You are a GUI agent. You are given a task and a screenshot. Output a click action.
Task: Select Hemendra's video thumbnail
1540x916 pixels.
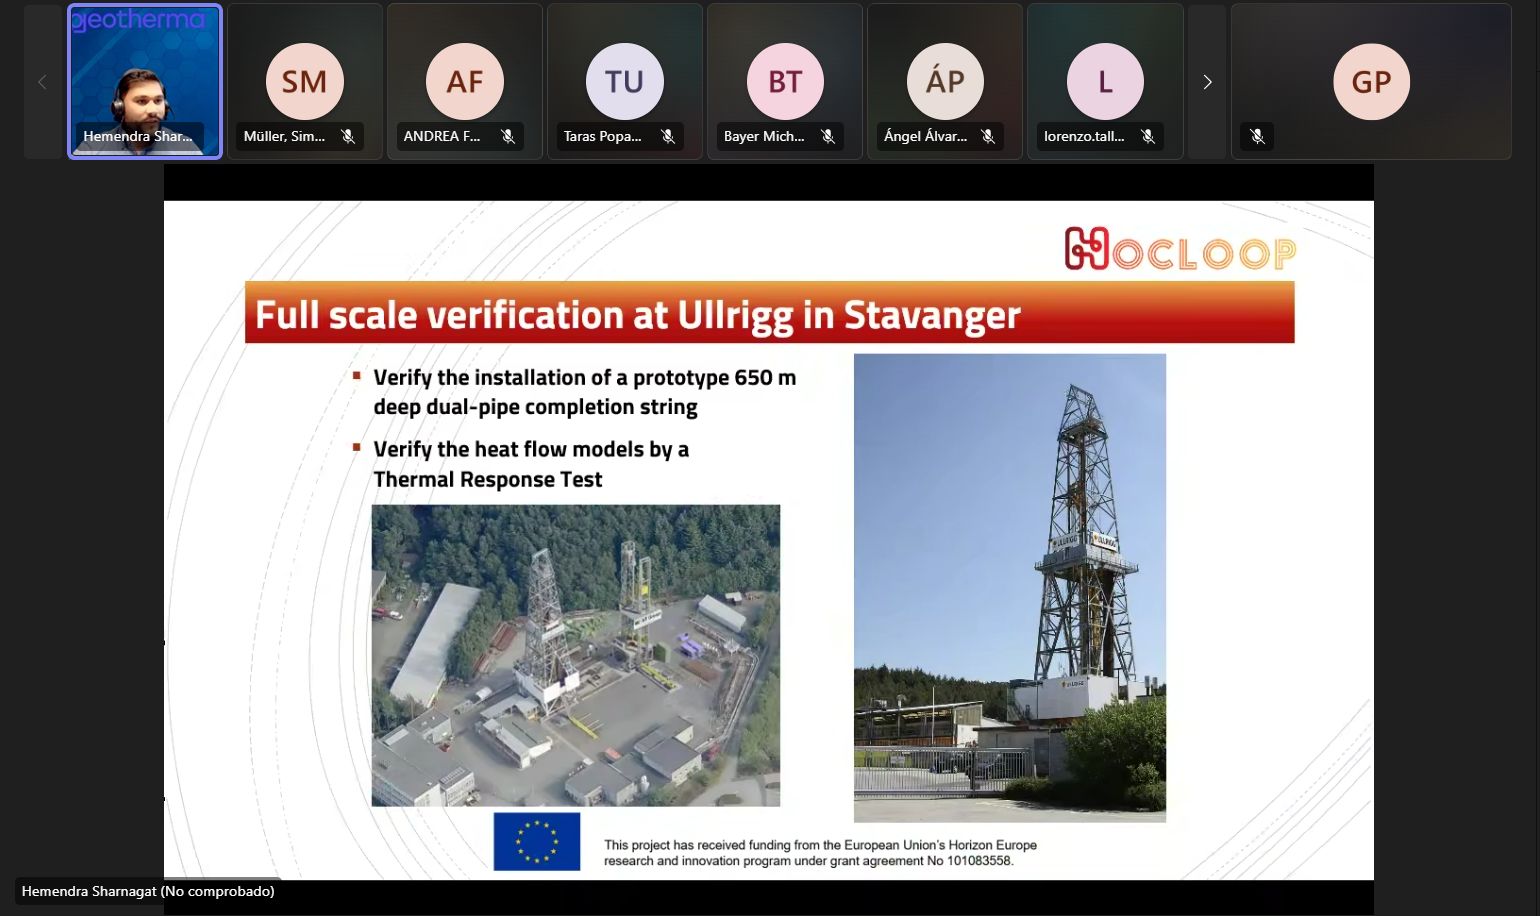(145, 81)
